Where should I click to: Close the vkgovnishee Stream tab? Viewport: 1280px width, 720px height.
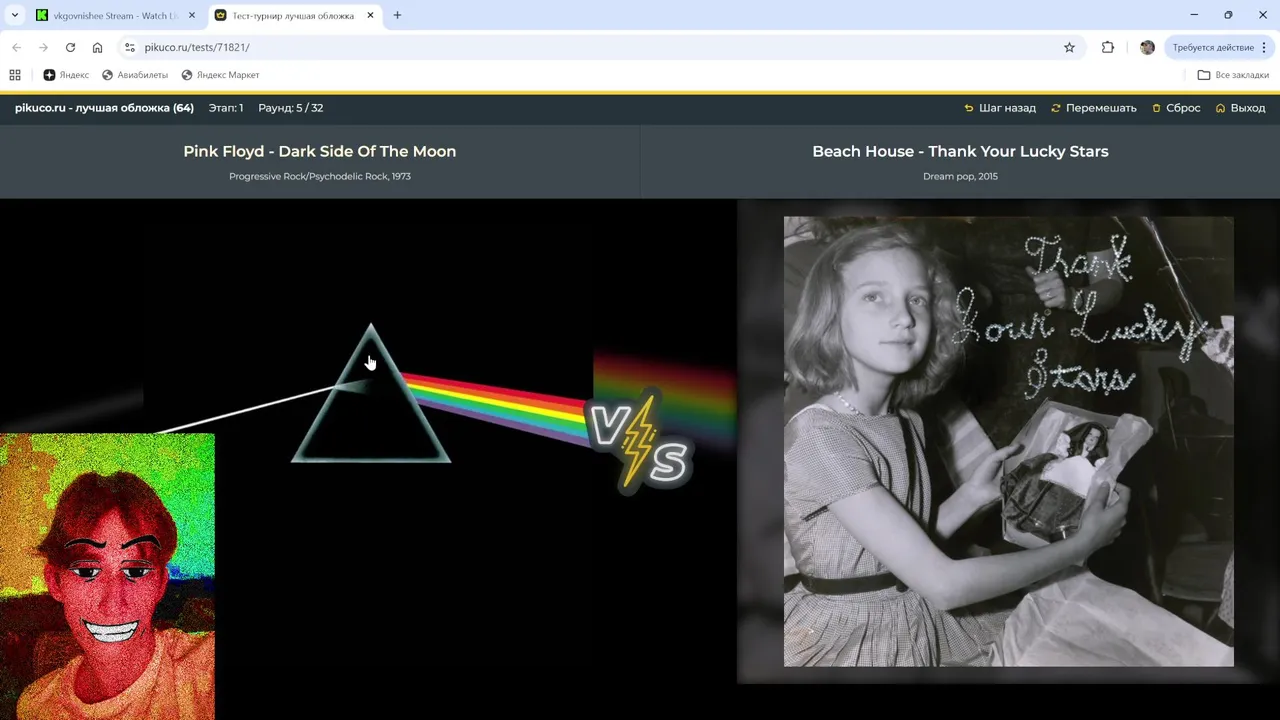click(192, 15)
